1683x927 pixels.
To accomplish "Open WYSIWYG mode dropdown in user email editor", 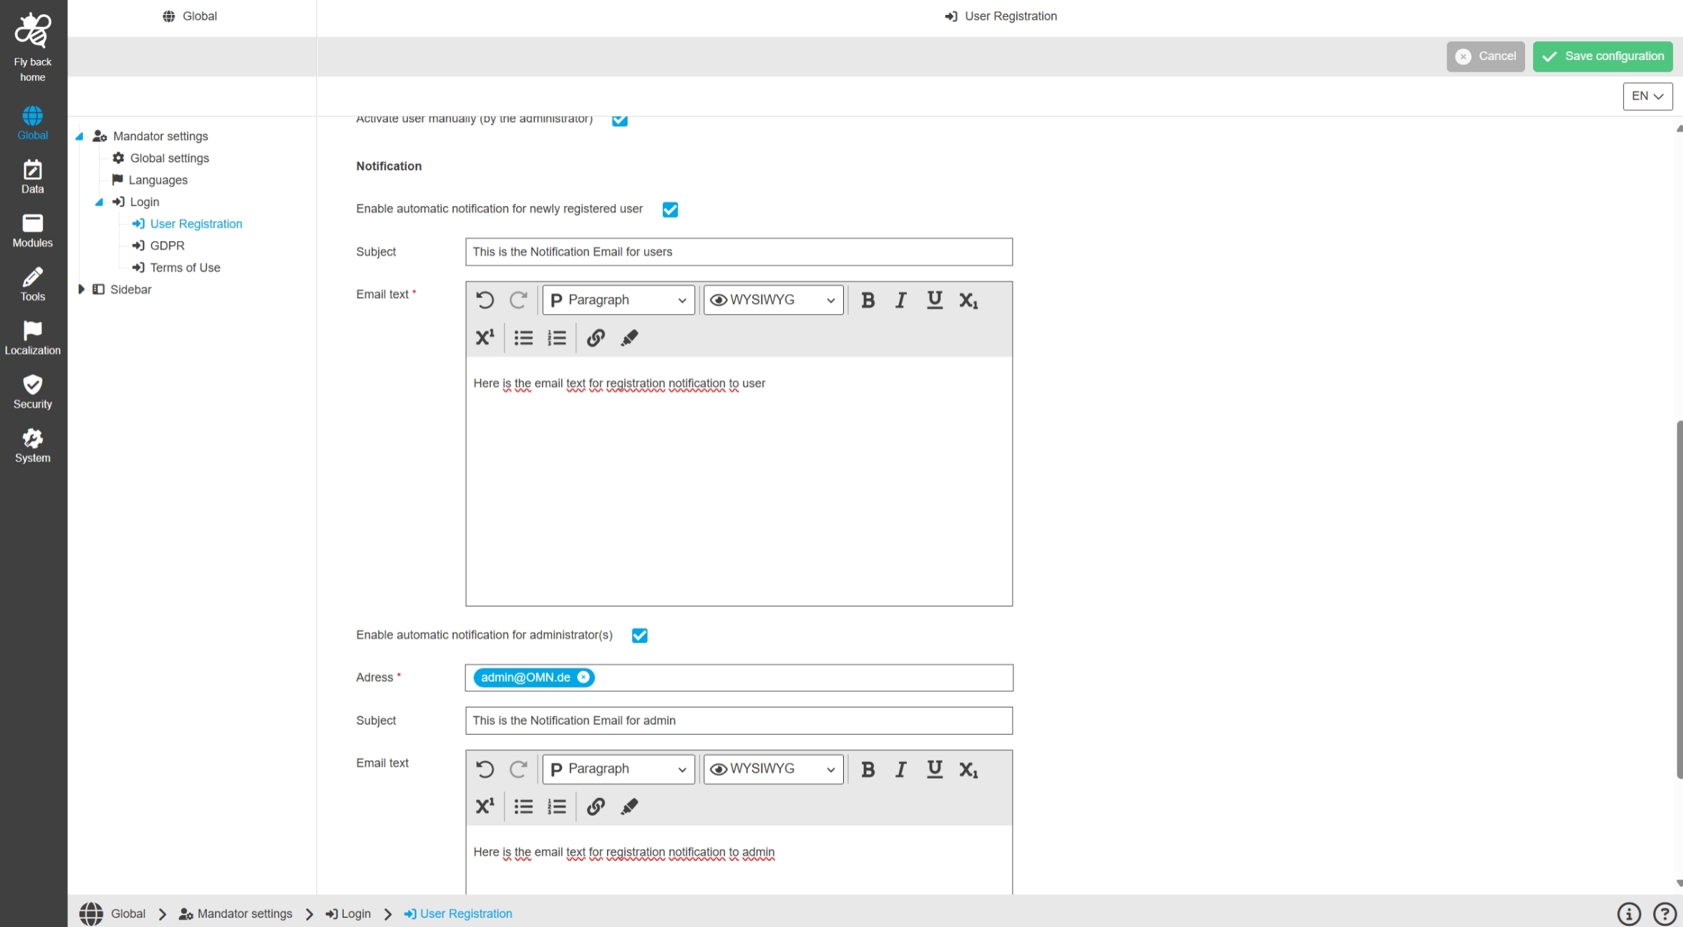I will pos(774,300).
